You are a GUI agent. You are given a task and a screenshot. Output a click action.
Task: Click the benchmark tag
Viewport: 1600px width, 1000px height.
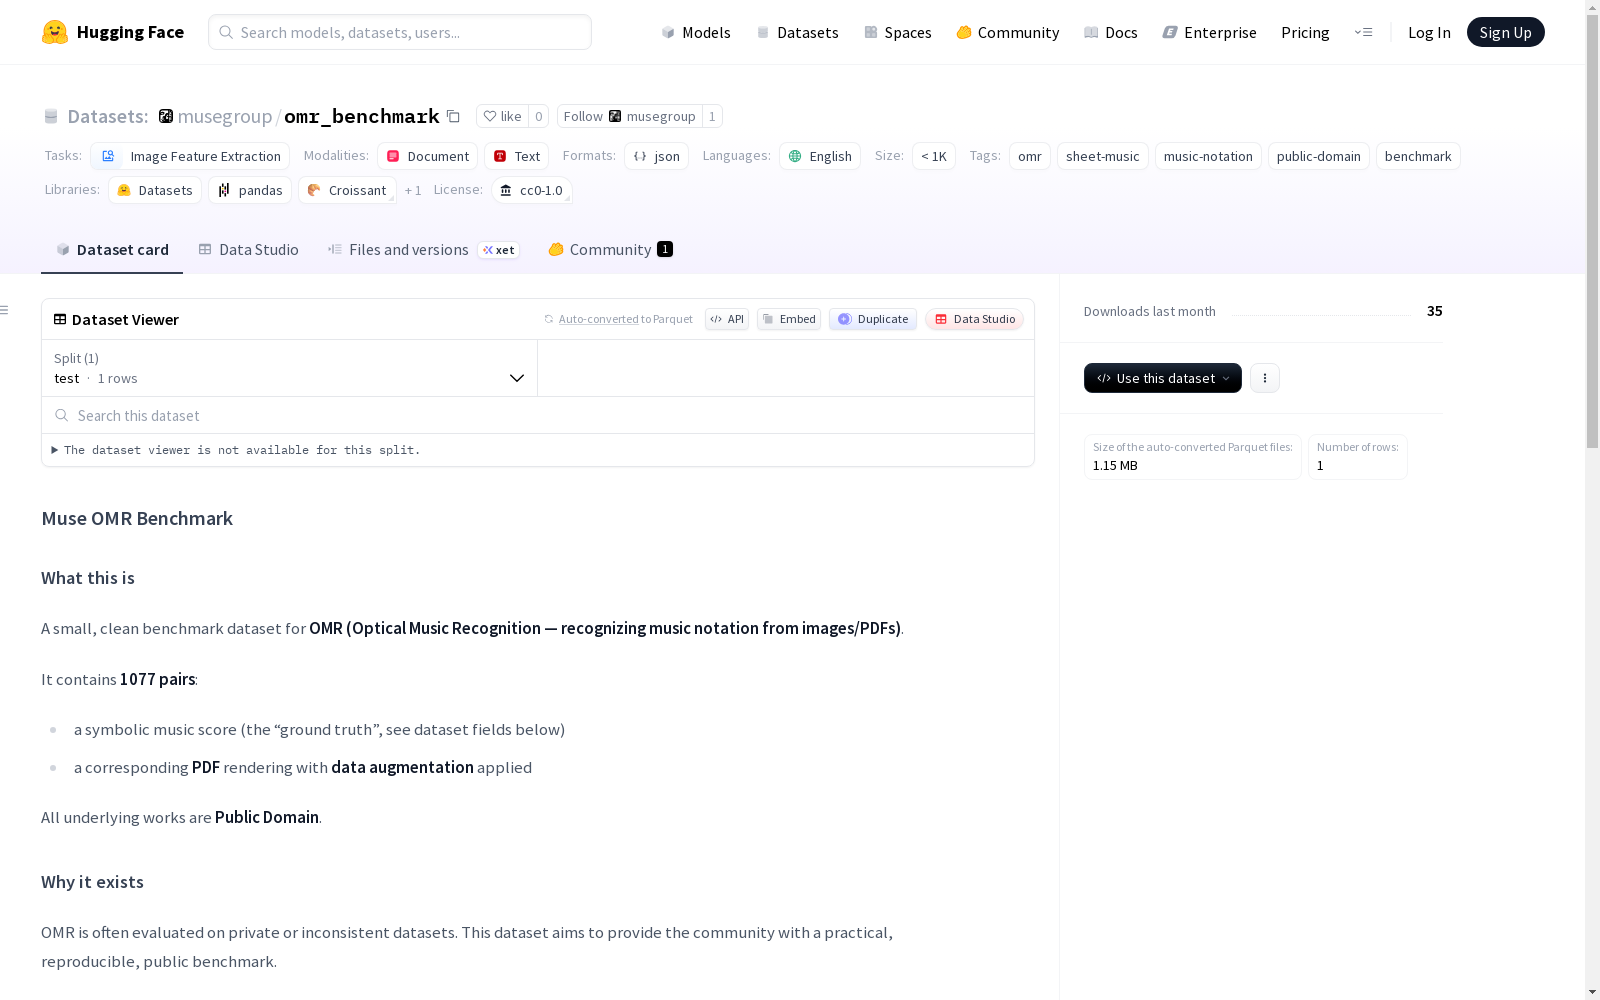1418,156
